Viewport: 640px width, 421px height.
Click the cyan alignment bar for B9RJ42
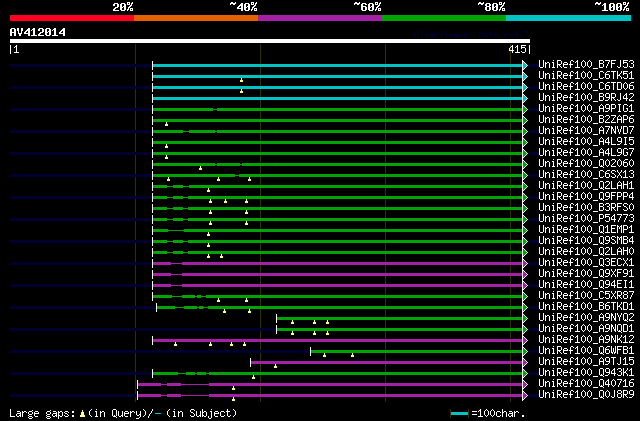(x=338, y=98)
